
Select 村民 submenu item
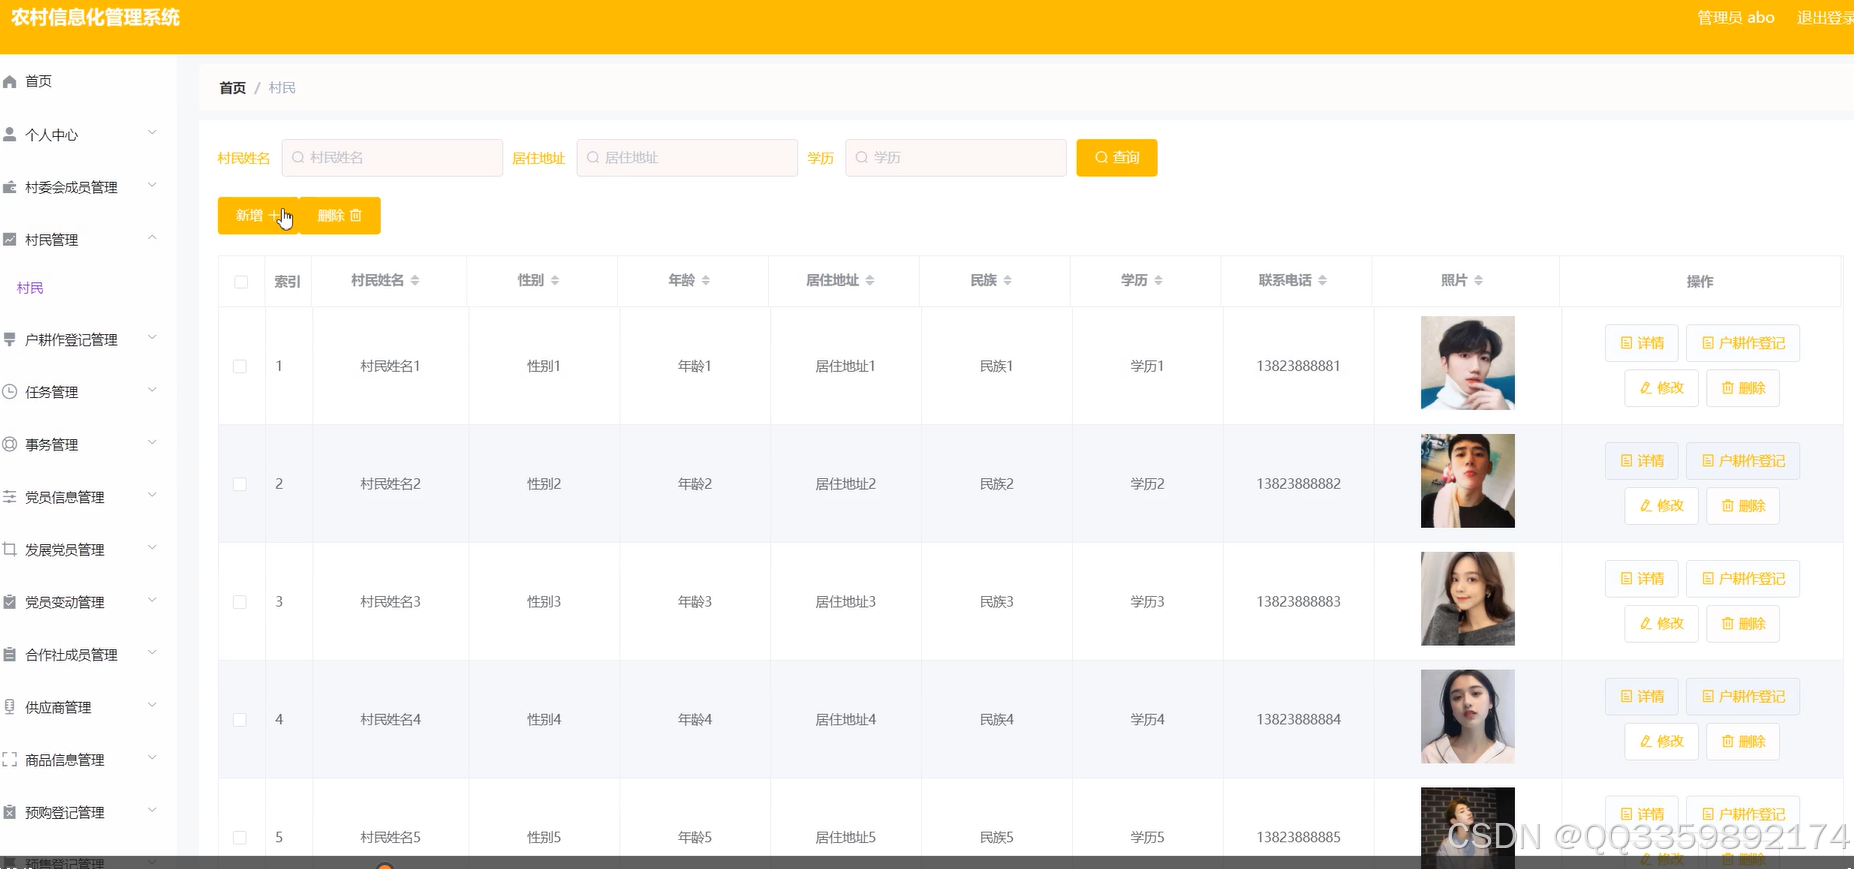(30, 288)
